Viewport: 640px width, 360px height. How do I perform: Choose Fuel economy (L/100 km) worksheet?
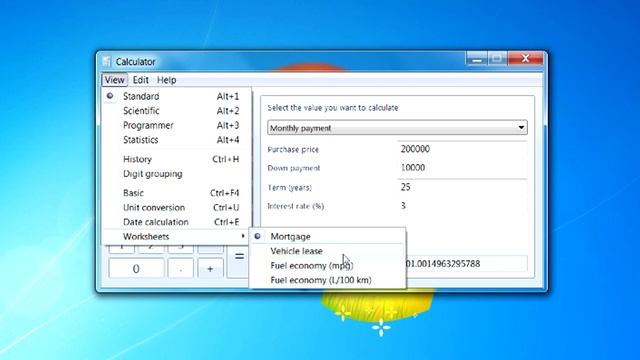327,280
